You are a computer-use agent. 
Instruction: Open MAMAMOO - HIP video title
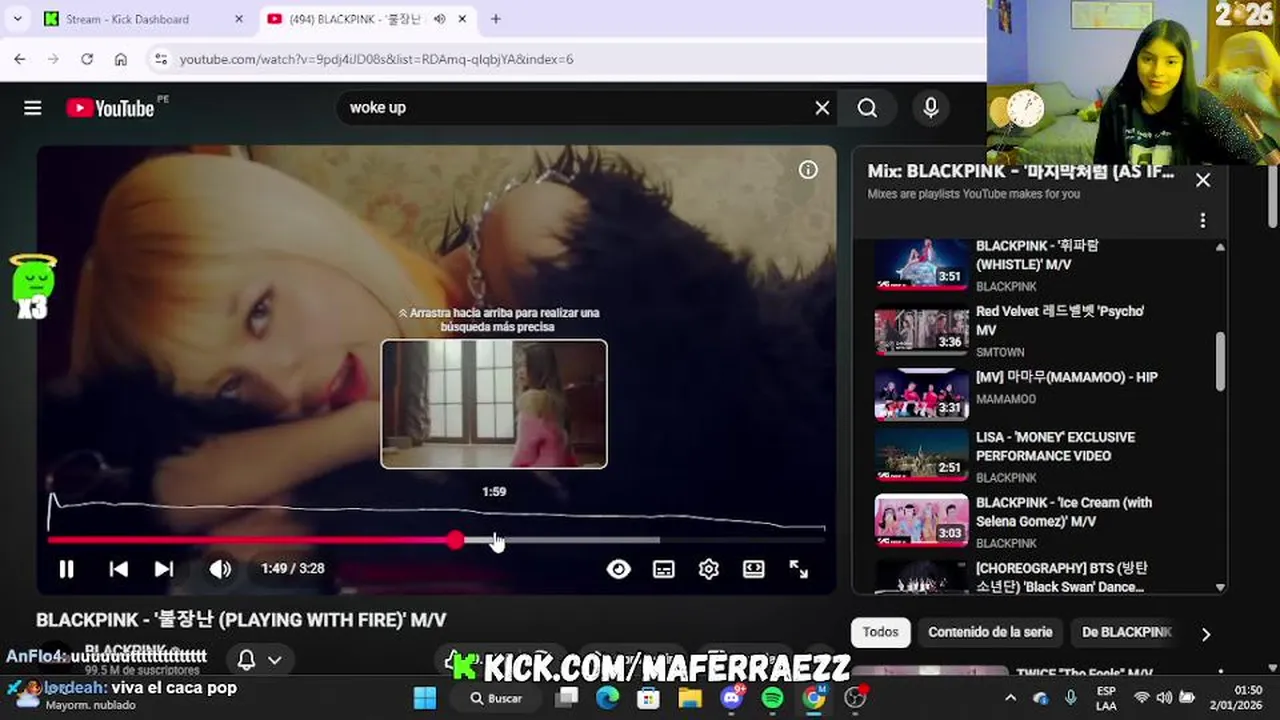1066,377
